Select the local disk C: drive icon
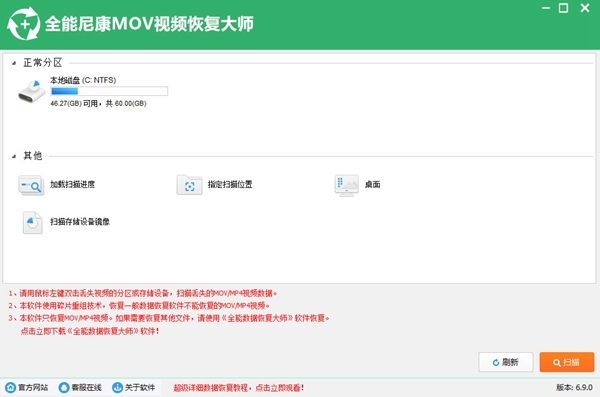Image resolution: width=600 pixels, height=397 pixels. point(32,91)
